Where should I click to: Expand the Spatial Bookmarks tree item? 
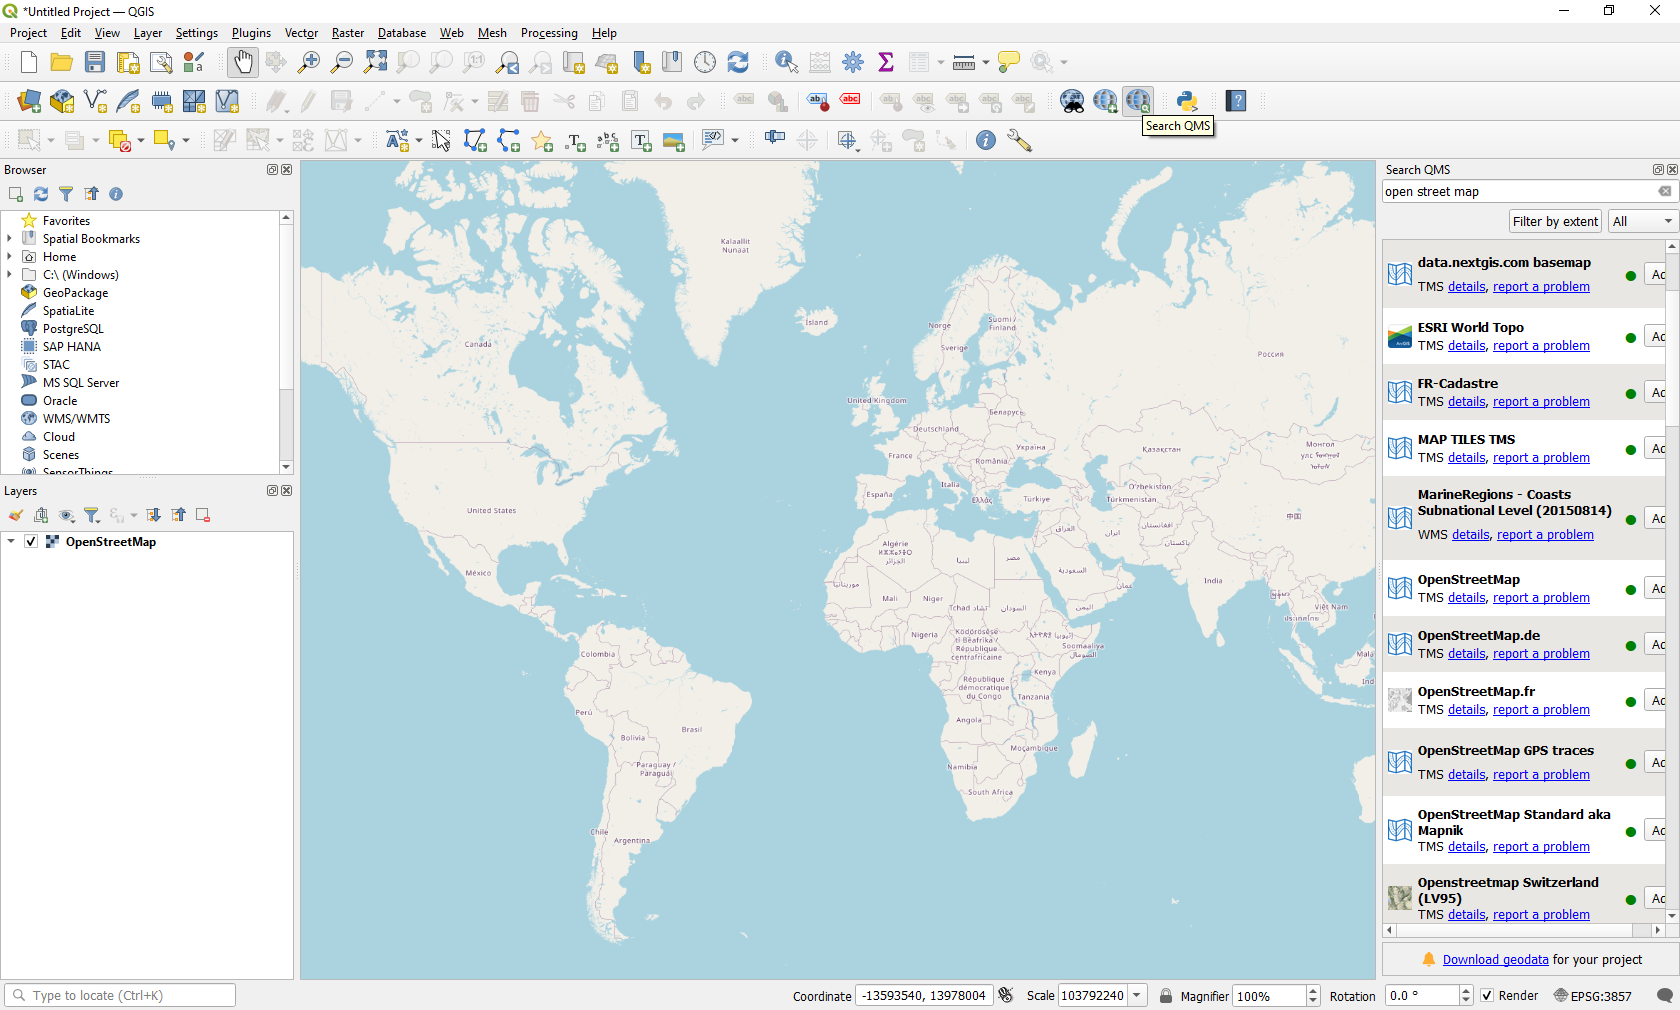click(10, 239)
